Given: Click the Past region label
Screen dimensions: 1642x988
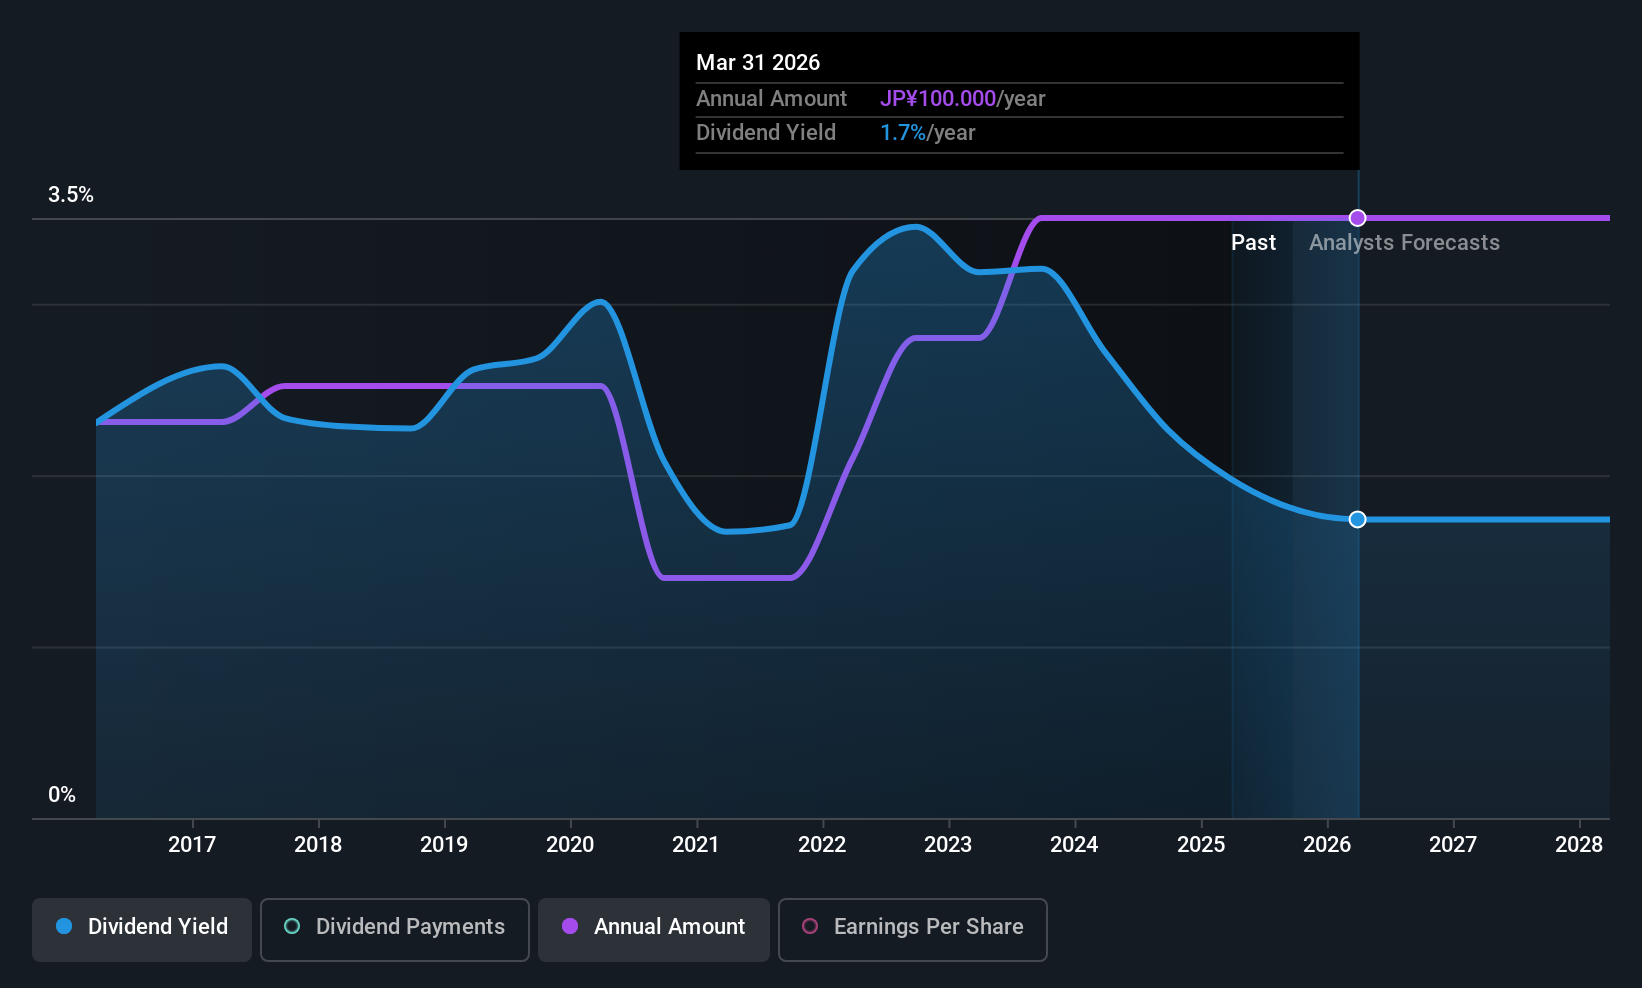Looking at the screenshot, I should pyautogui.click(x=1253, y=243).
